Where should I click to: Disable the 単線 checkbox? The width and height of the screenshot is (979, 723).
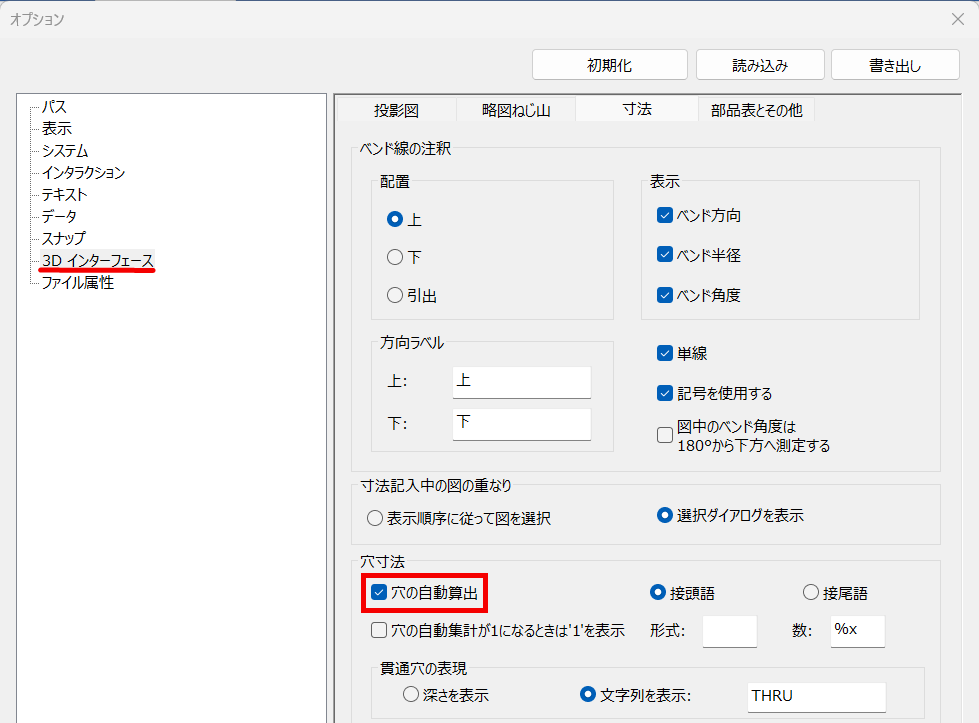tap(665, 353)
